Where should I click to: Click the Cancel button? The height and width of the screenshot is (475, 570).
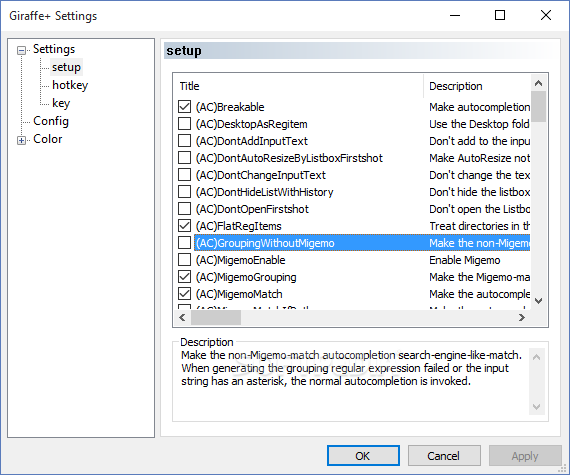click(x=444, y=456)
